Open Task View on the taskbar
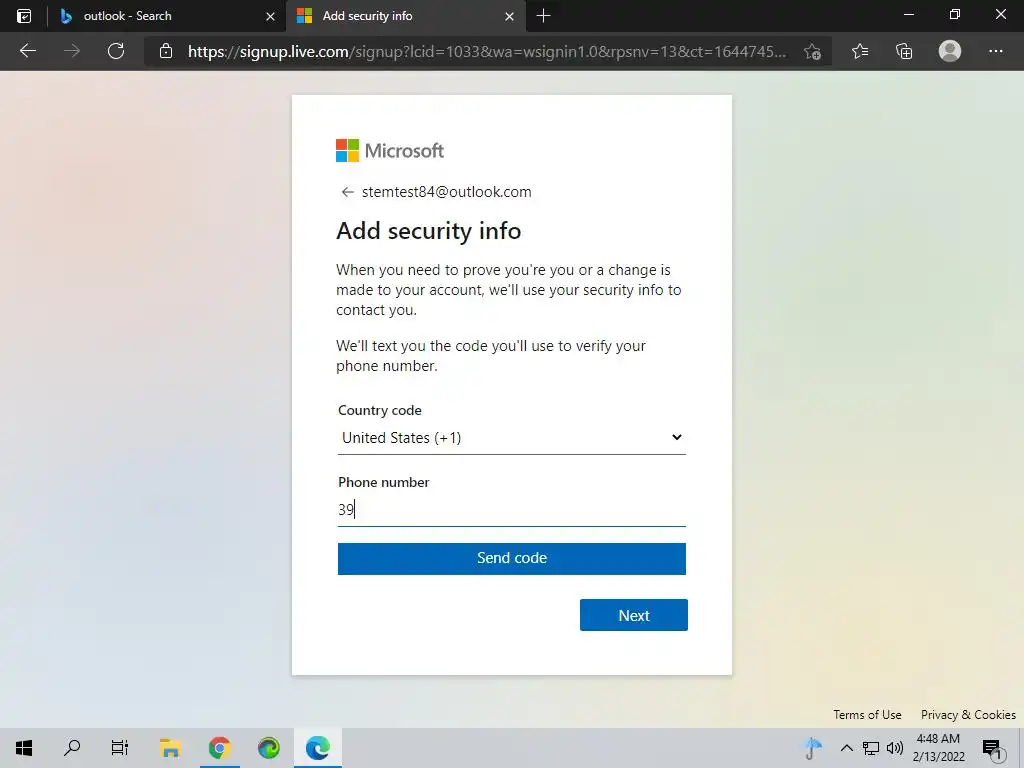This screenshot has height=768, width=1024. (x=120, y=748)
